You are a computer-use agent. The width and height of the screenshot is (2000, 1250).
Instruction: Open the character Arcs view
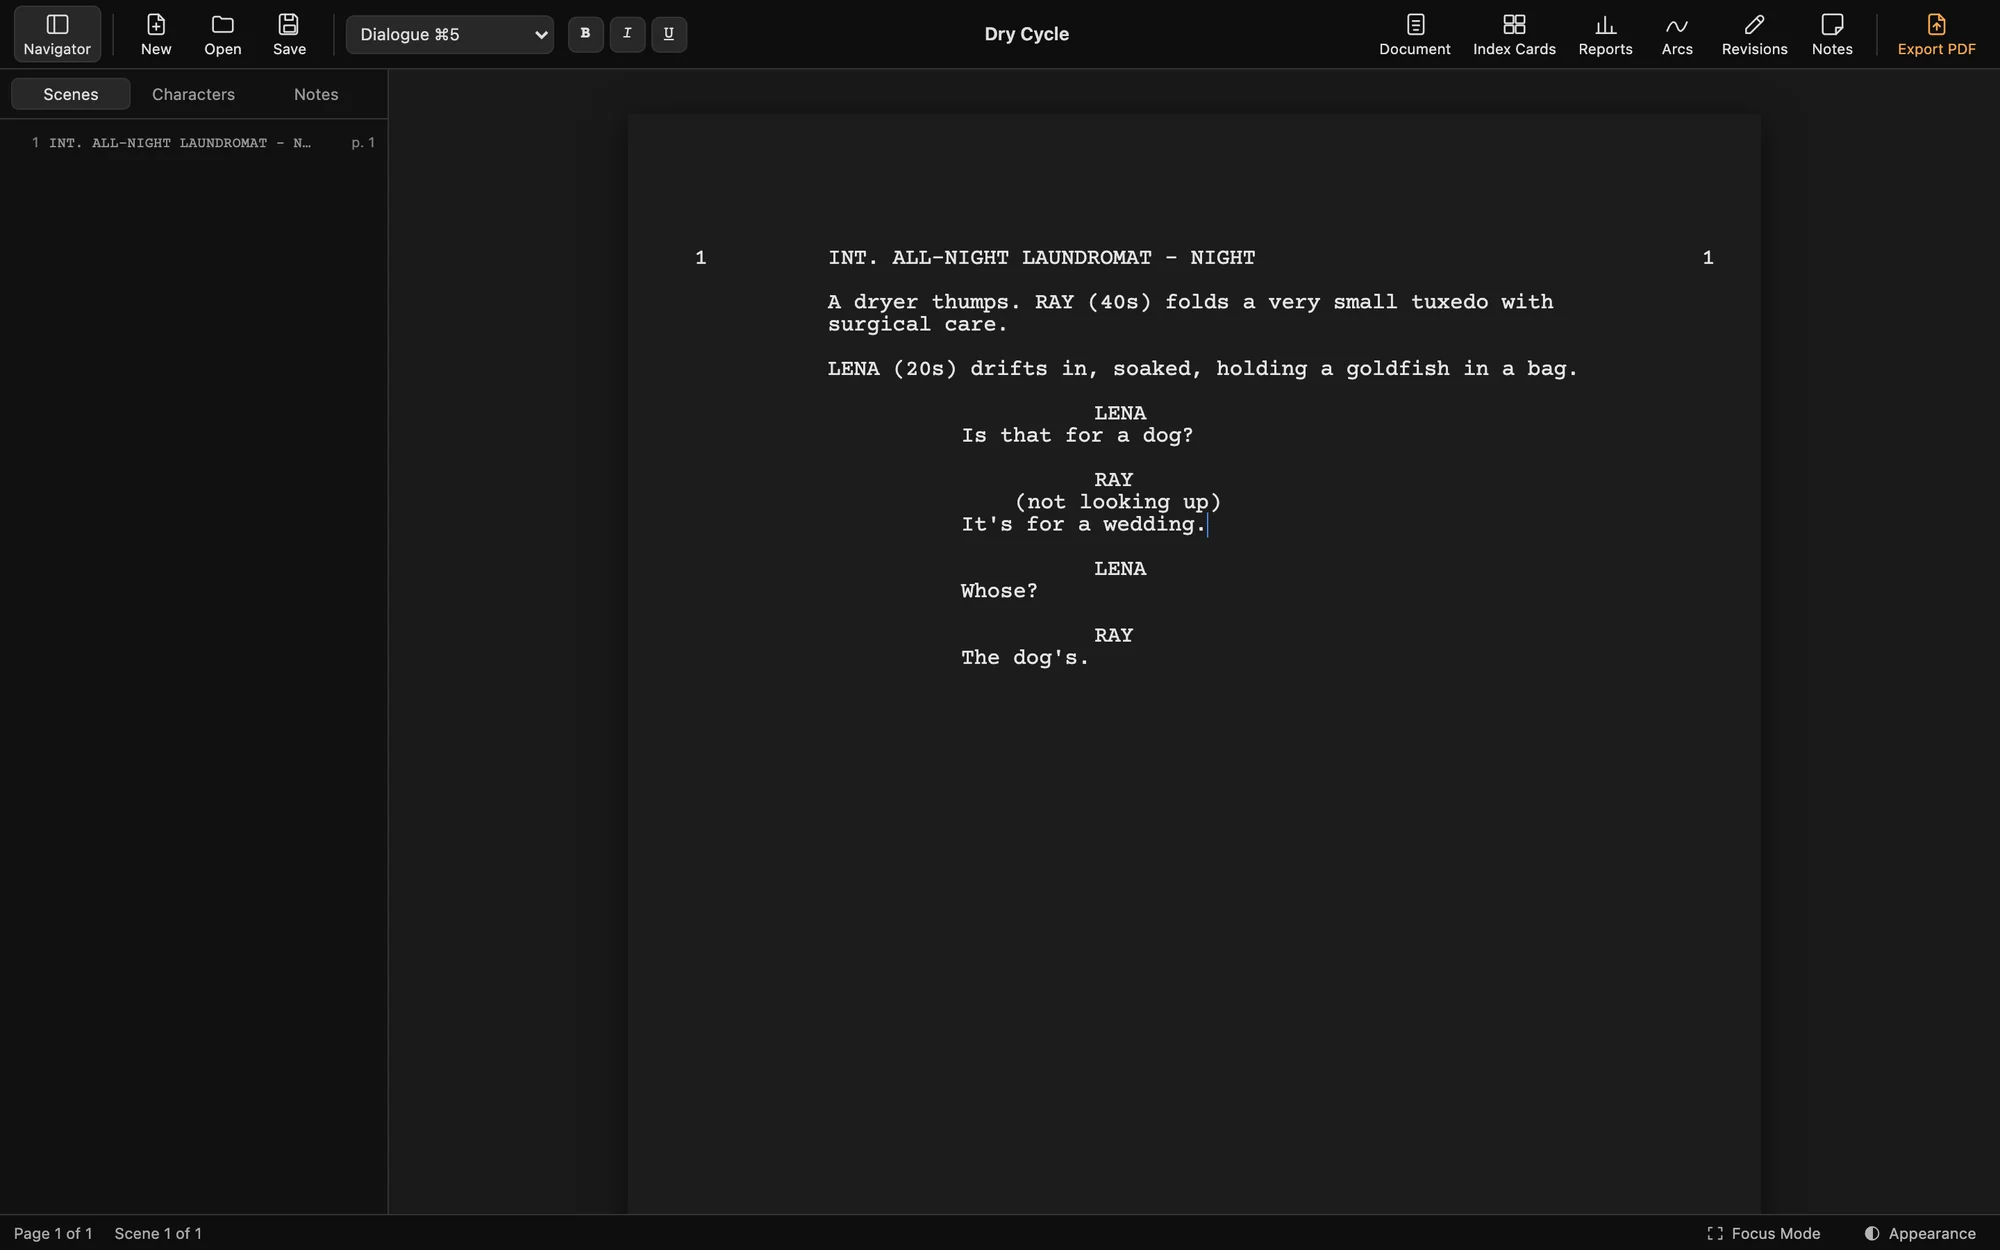click(1677, 34)
